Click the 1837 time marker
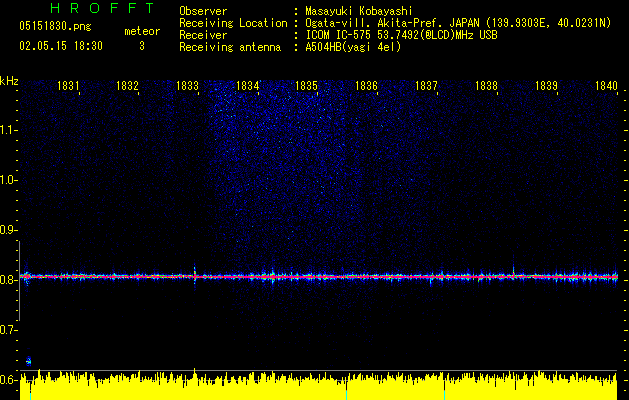The width and height of the screenshot is (629, 400). 426,86
